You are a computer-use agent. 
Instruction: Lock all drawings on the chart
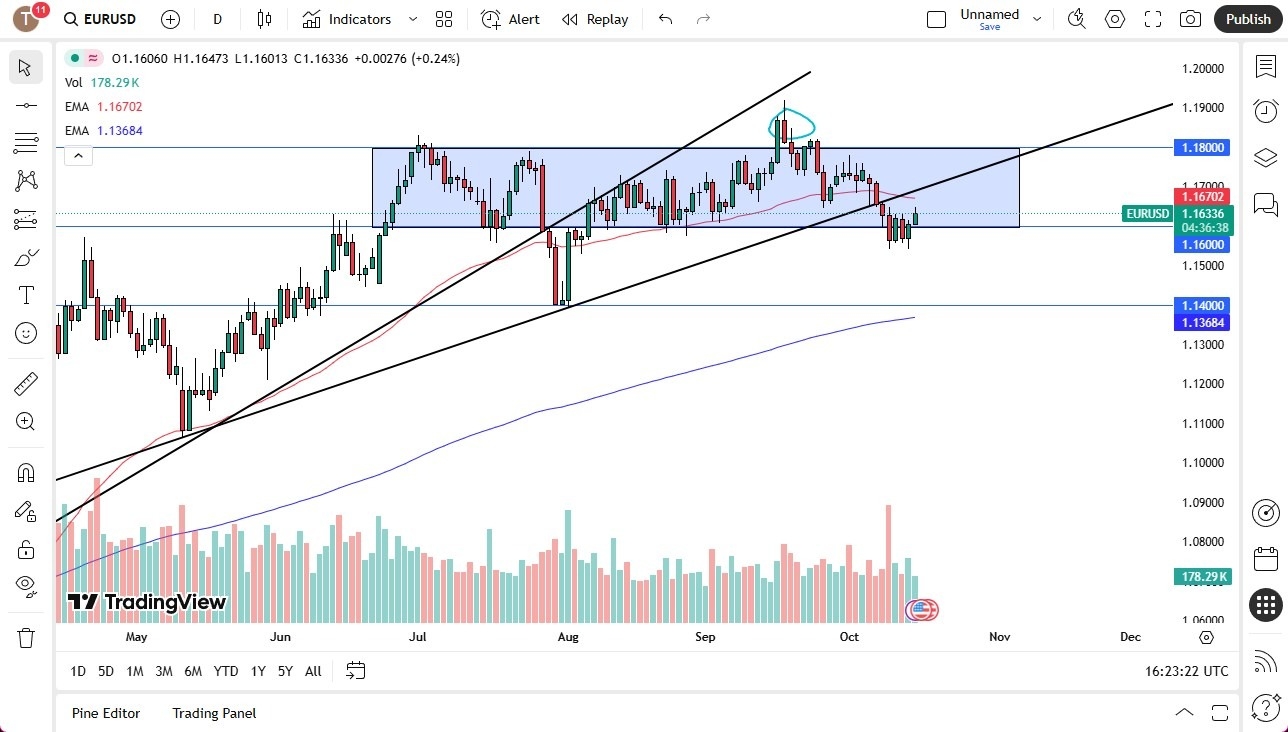coord(25,549)
